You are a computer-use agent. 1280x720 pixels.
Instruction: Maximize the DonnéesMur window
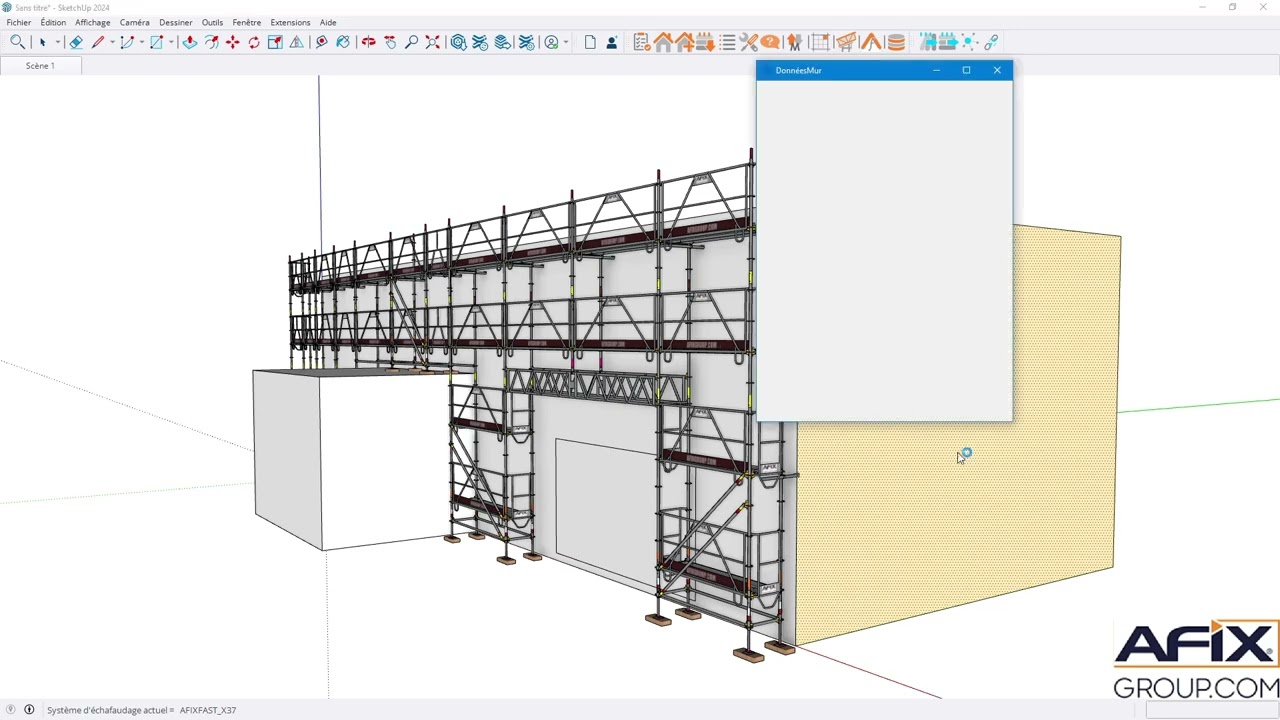click(966, 70)
